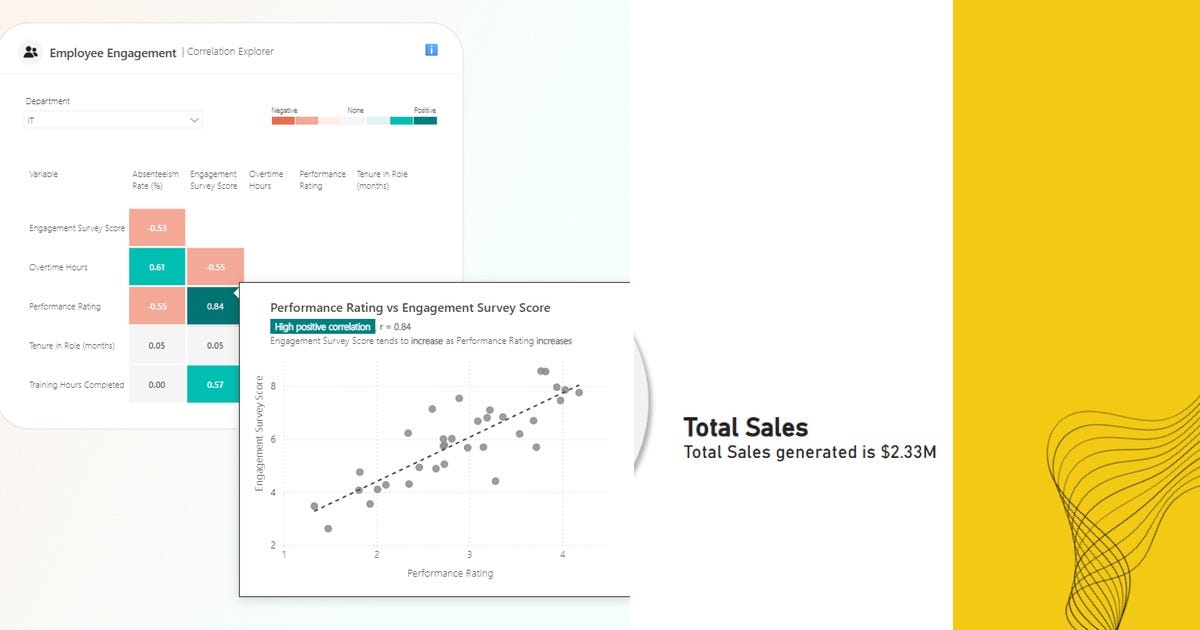Click the Employee Engagement people icon
The height and width of the screenshot is (630, 1200).
click(31, 51)
